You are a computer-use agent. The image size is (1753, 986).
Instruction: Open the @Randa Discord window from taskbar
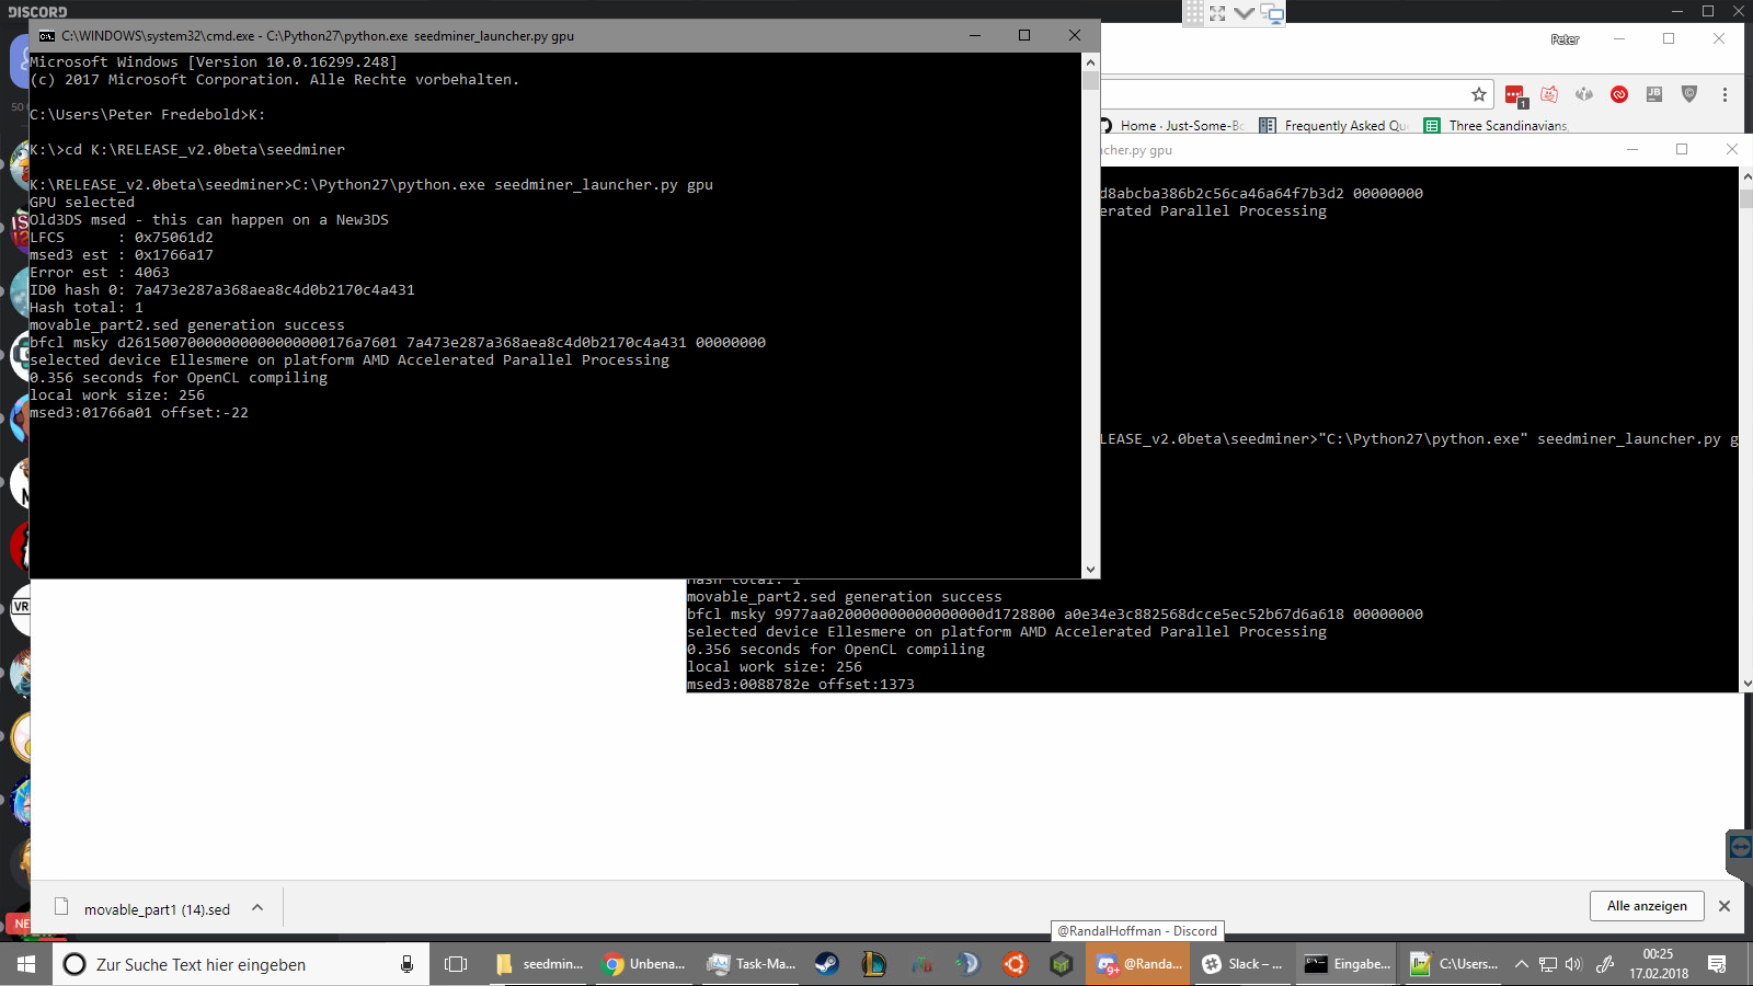[x=1137, y=964]
